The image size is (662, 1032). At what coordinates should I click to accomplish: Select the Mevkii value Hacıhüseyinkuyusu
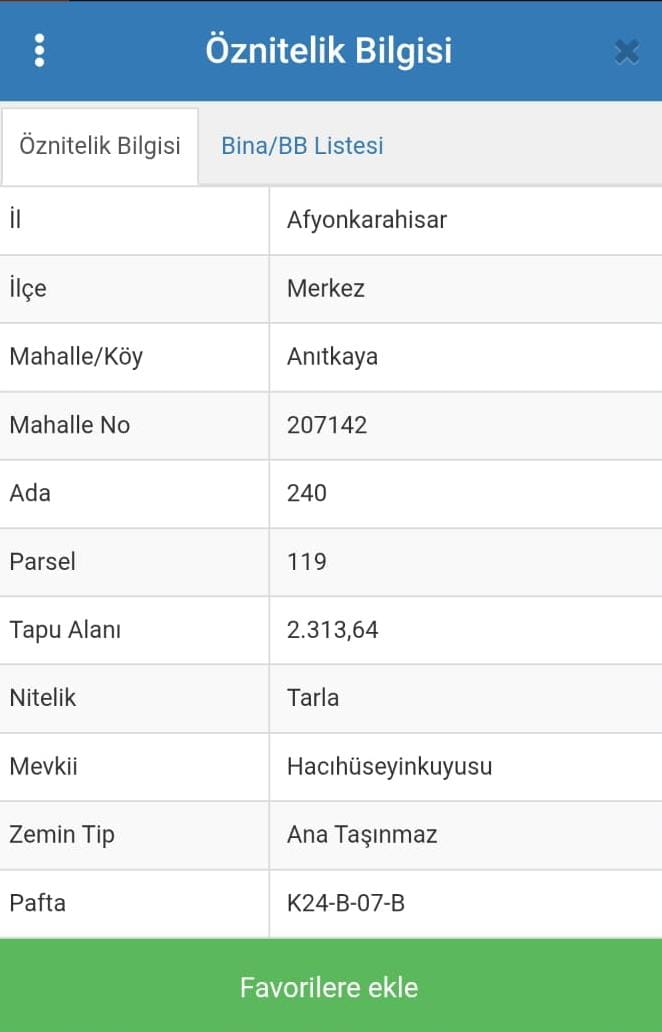pyautogui.click(x=390, y=767)
